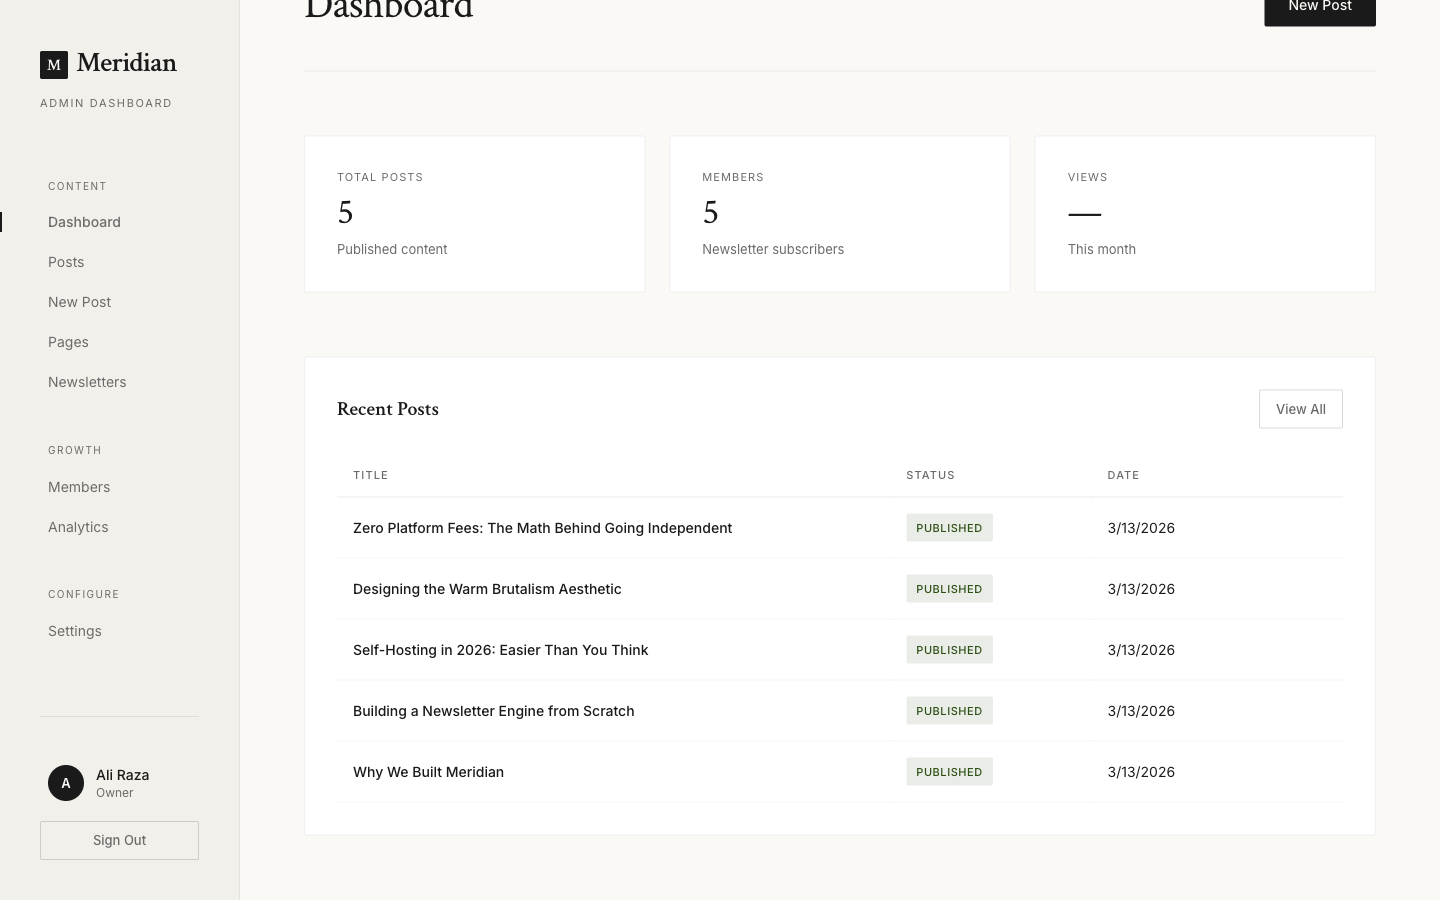Click the dark New Post button
Viewport: 1440px width, 900px height.
pos(1319,8)
